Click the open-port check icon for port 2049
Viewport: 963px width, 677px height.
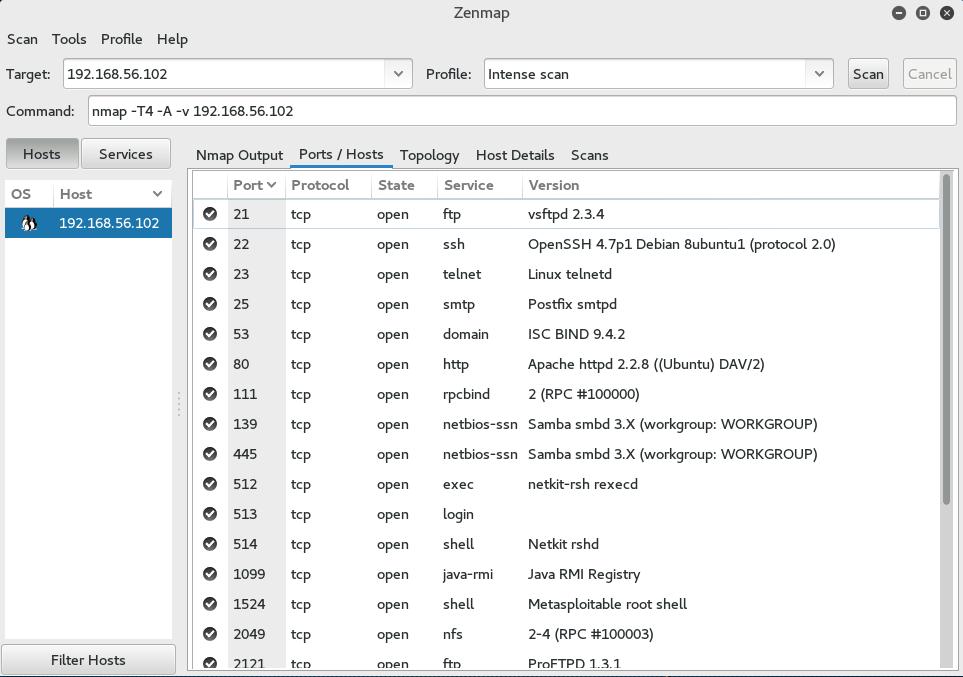pyautogui.click(x=210, y=634)
